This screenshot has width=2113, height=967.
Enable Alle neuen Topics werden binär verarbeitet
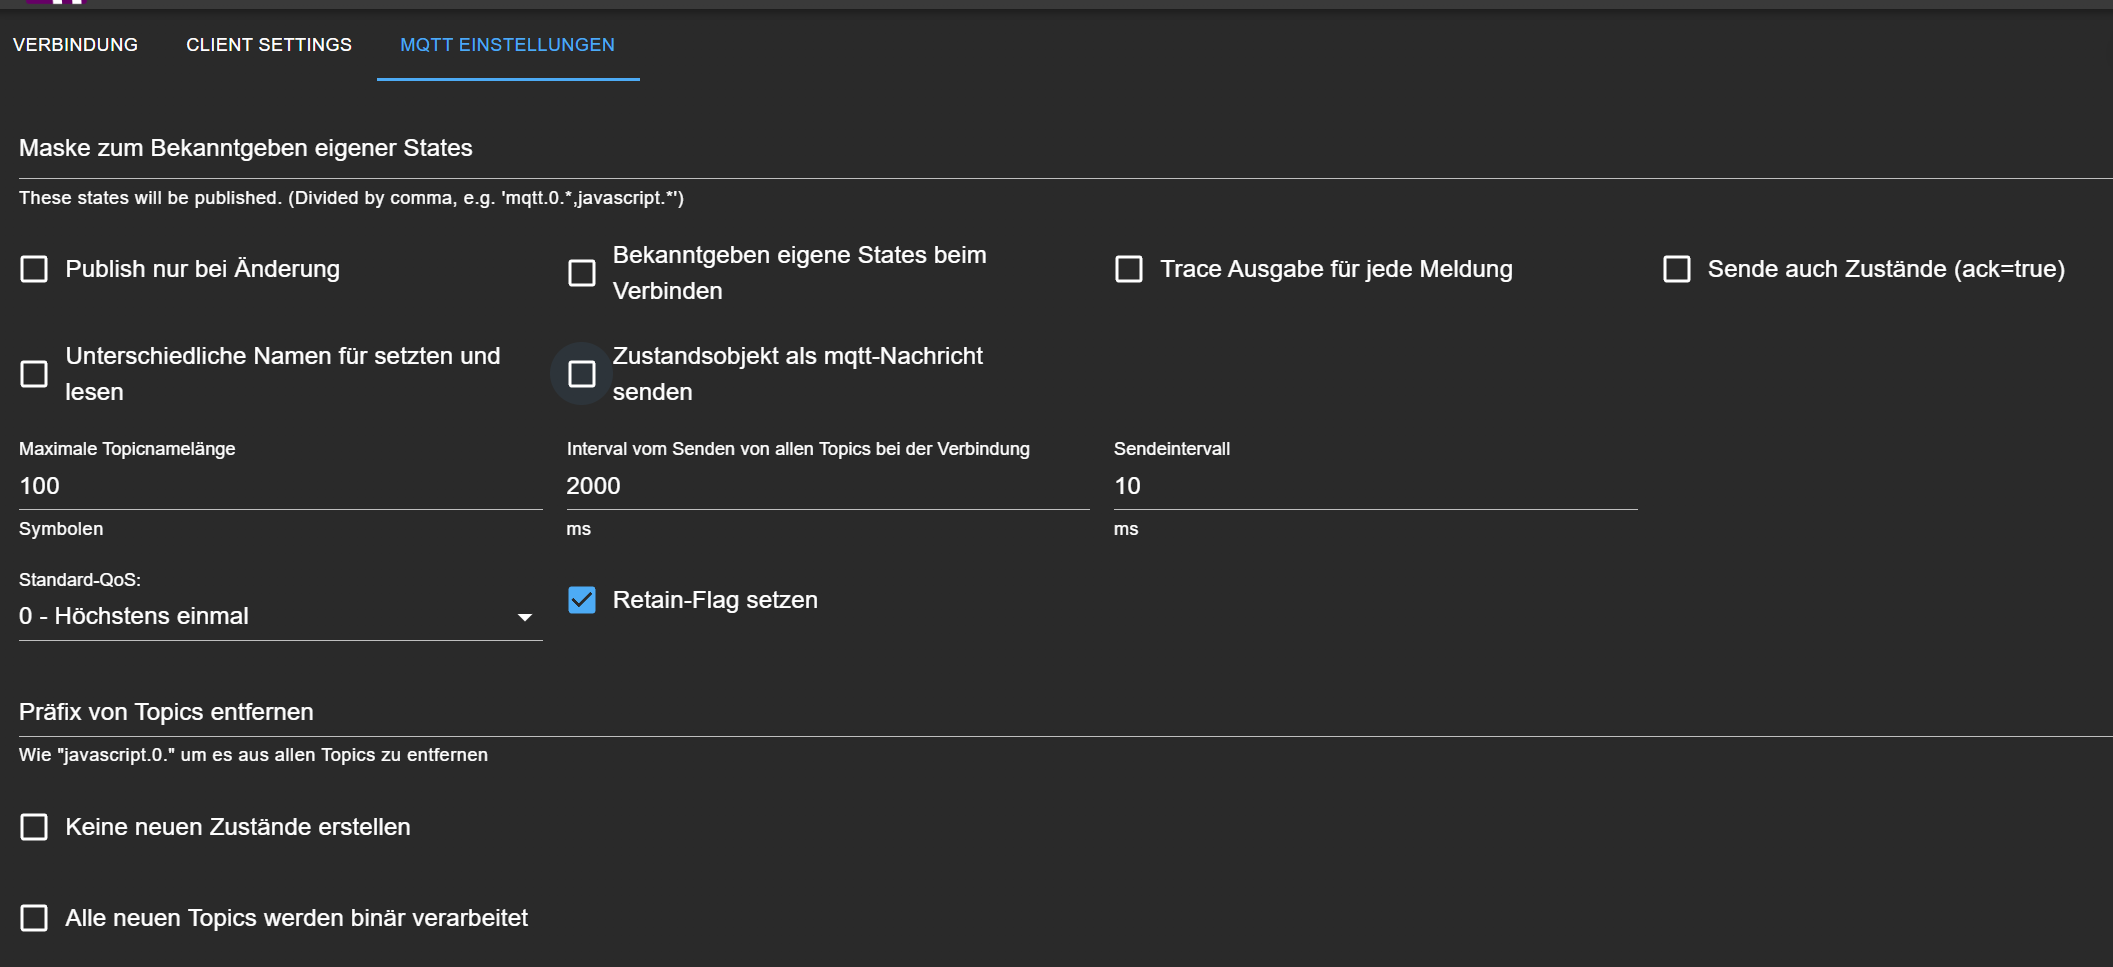pos(34,918)
